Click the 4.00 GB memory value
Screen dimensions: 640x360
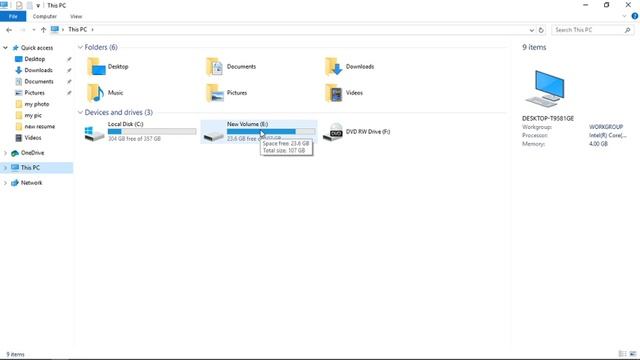click(598, 144)
